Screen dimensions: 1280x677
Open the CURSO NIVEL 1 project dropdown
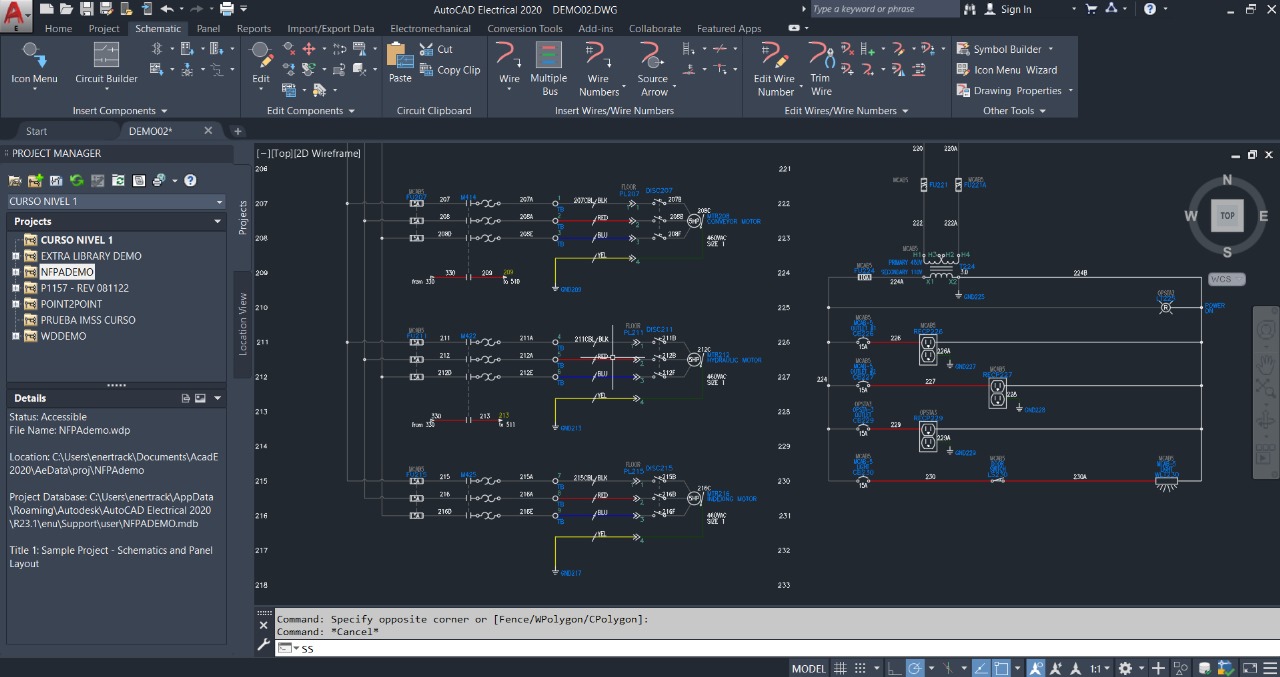click(x=218, y=201)
